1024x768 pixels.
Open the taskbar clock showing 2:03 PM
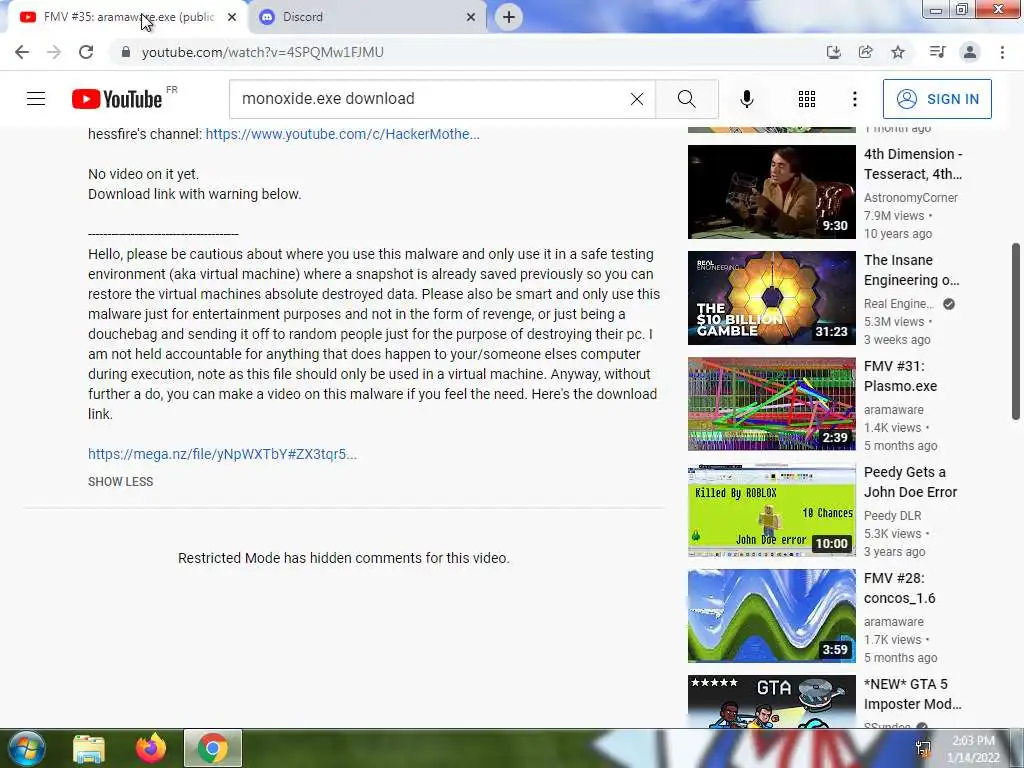click(973, 749)
